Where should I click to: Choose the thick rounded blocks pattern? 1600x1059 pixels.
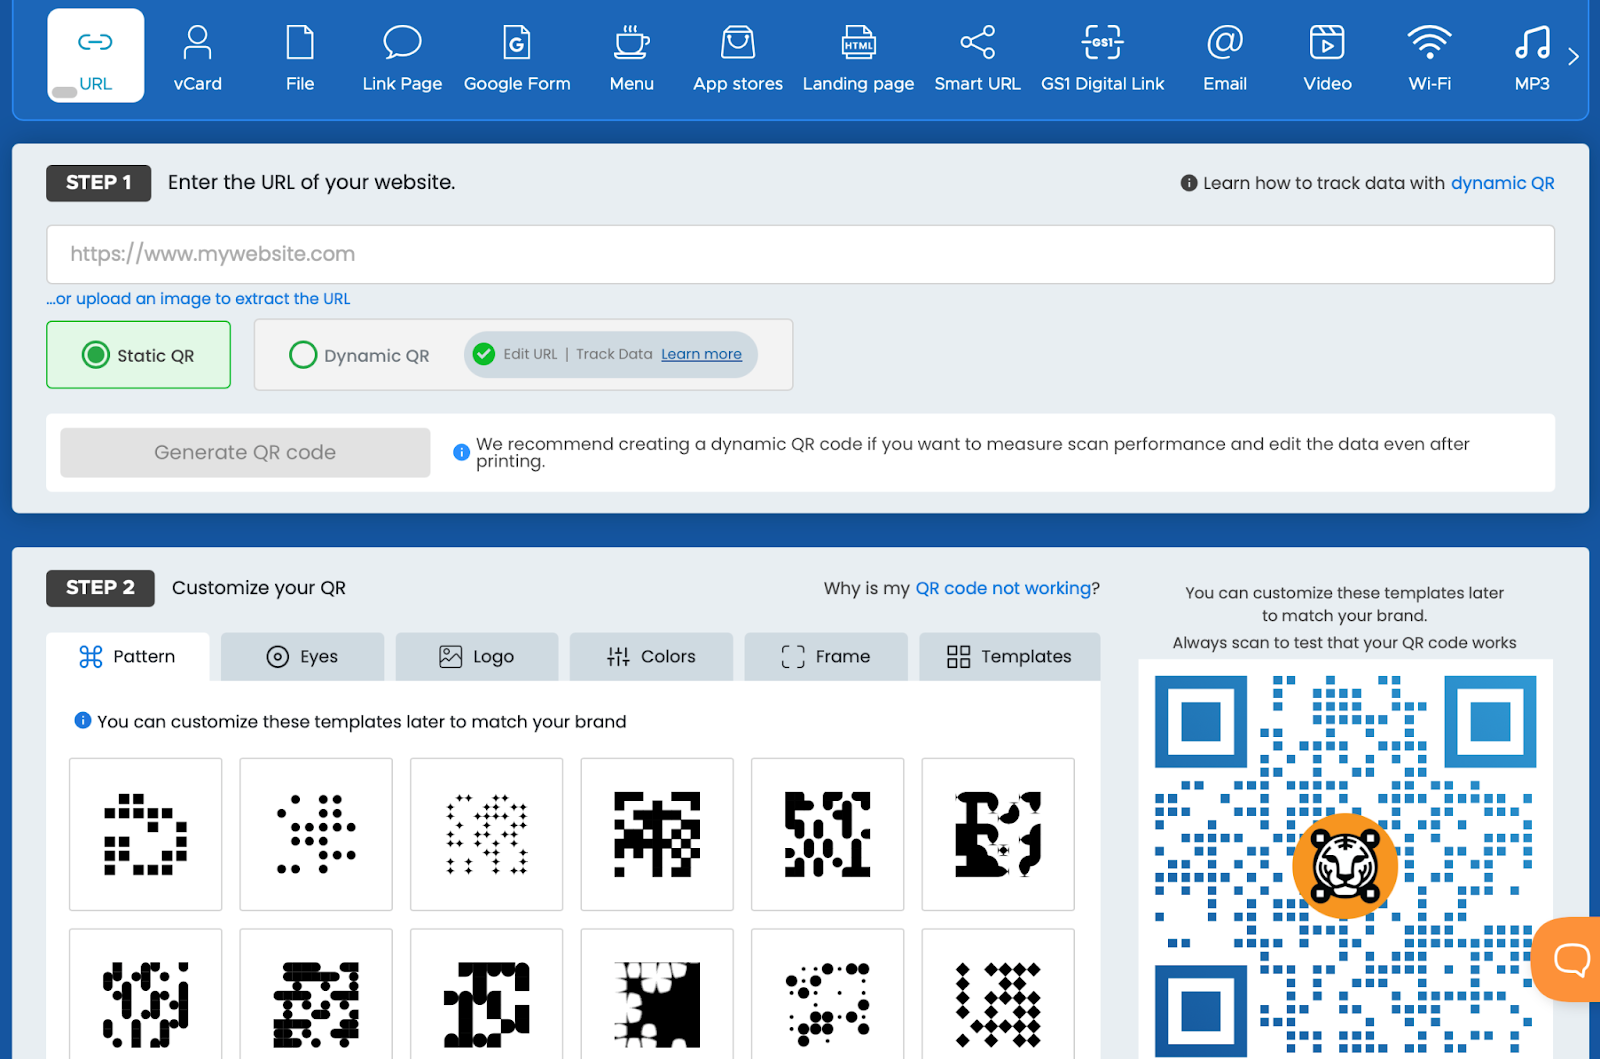pos(487,994)
